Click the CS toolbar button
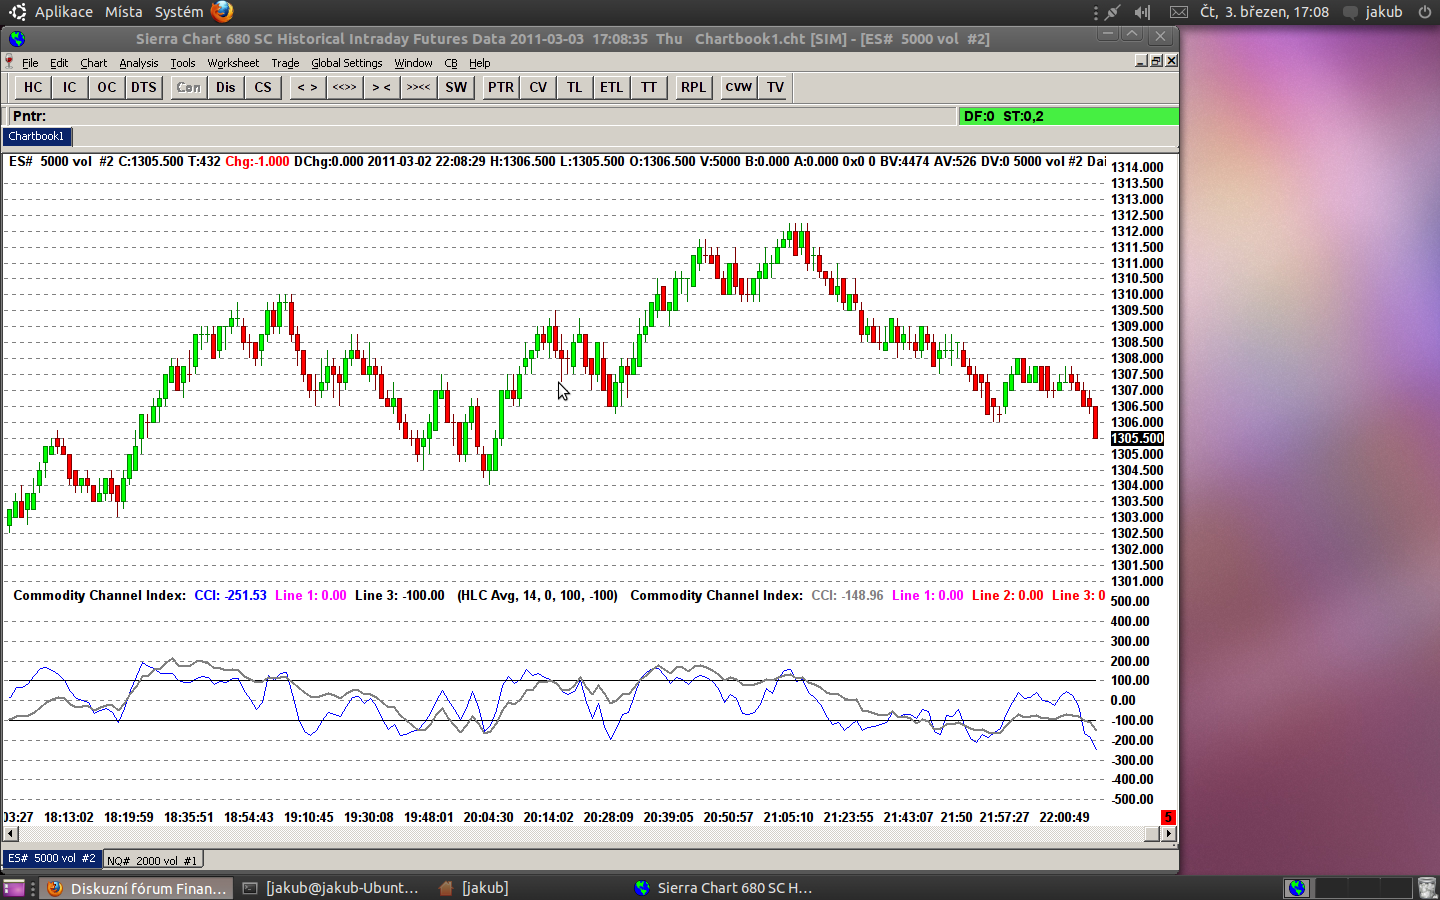The height and width of the screenshot is (900, 1440). point(263,87)
